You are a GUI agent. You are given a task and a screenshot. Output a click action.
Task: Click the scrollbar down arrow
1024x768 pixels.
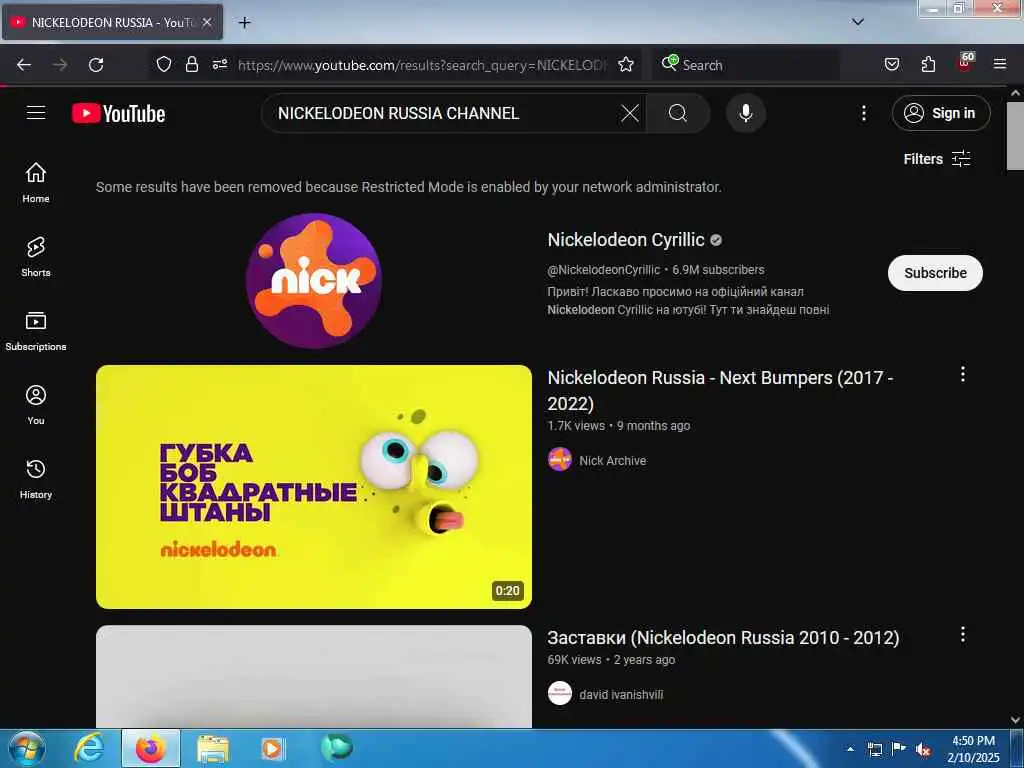pos(1015,720)
